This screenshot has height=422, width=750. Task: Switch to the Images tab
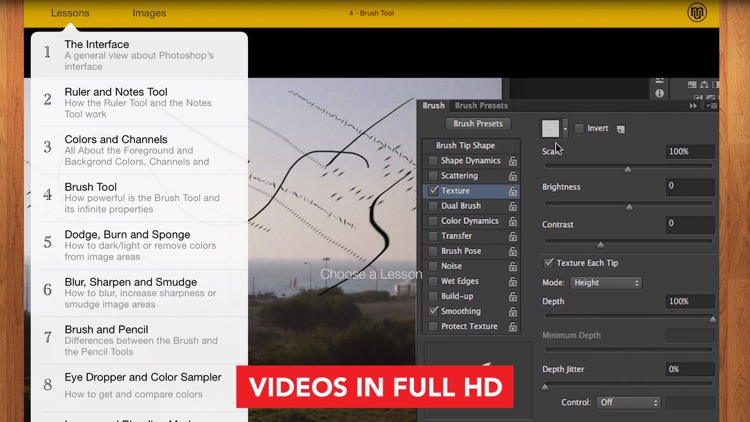[149, 13]
